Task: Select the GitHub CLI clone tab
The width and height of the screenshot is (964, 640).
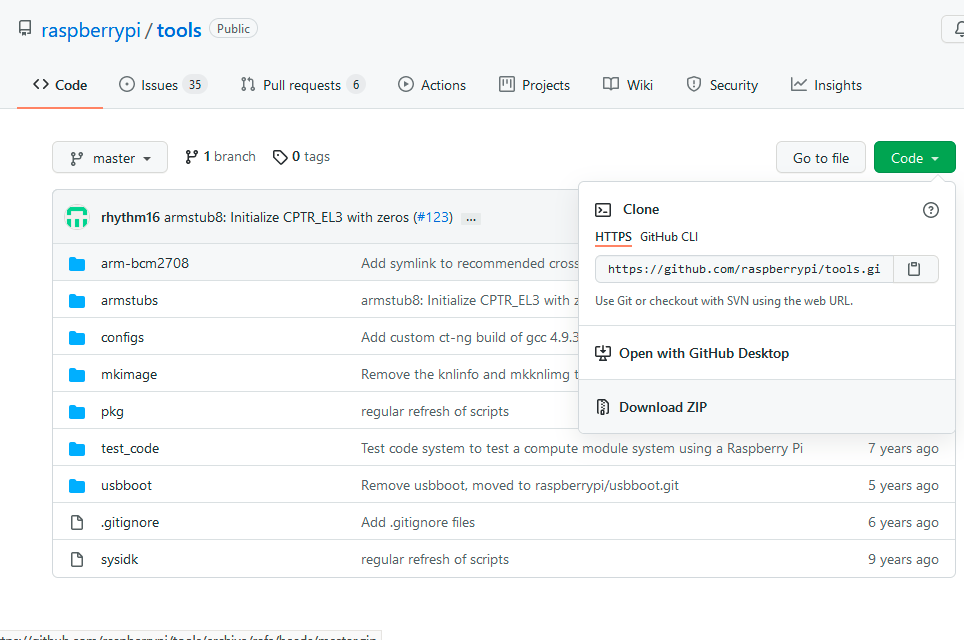Action: click(x=668, y=237)
